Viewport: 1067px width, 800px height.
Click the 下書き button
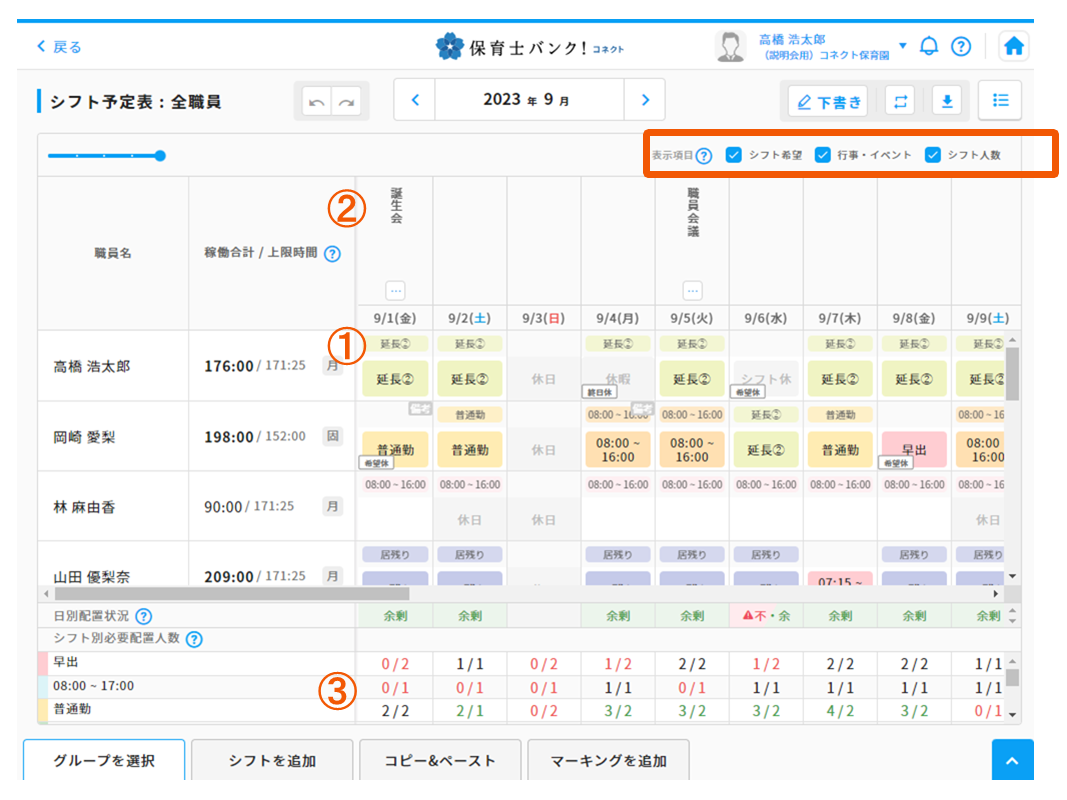tap(828, 101)
